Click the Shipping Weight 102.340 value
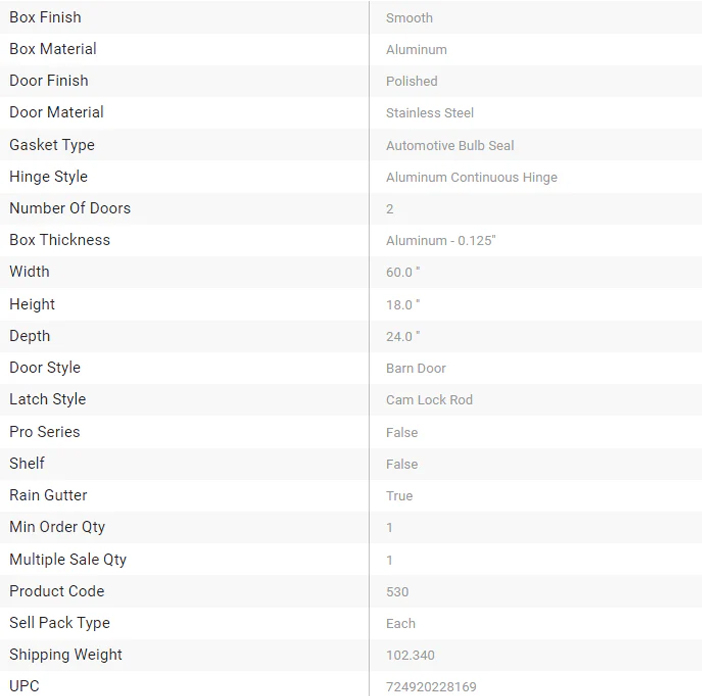Screen dimensions: 702x696 (410, 656)
